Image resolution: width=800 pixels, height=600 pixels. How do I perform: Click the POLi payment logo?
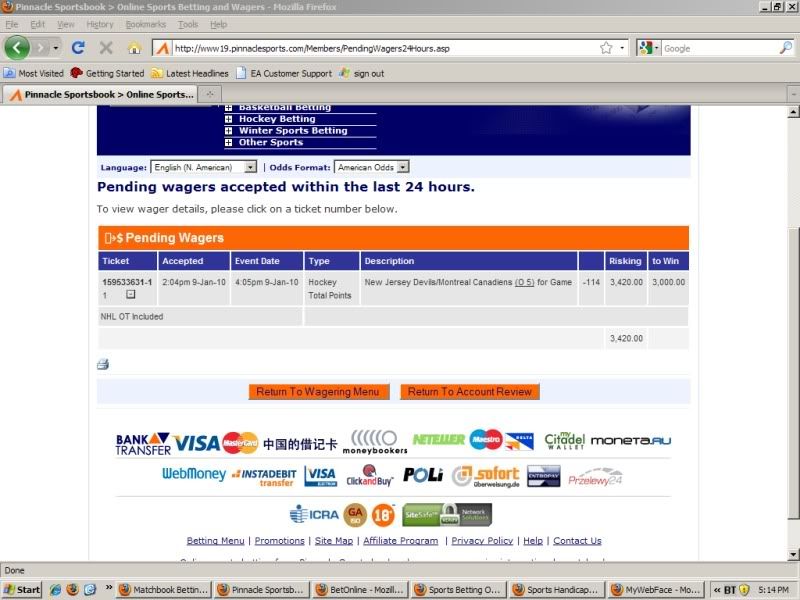(x=423, y=475)
